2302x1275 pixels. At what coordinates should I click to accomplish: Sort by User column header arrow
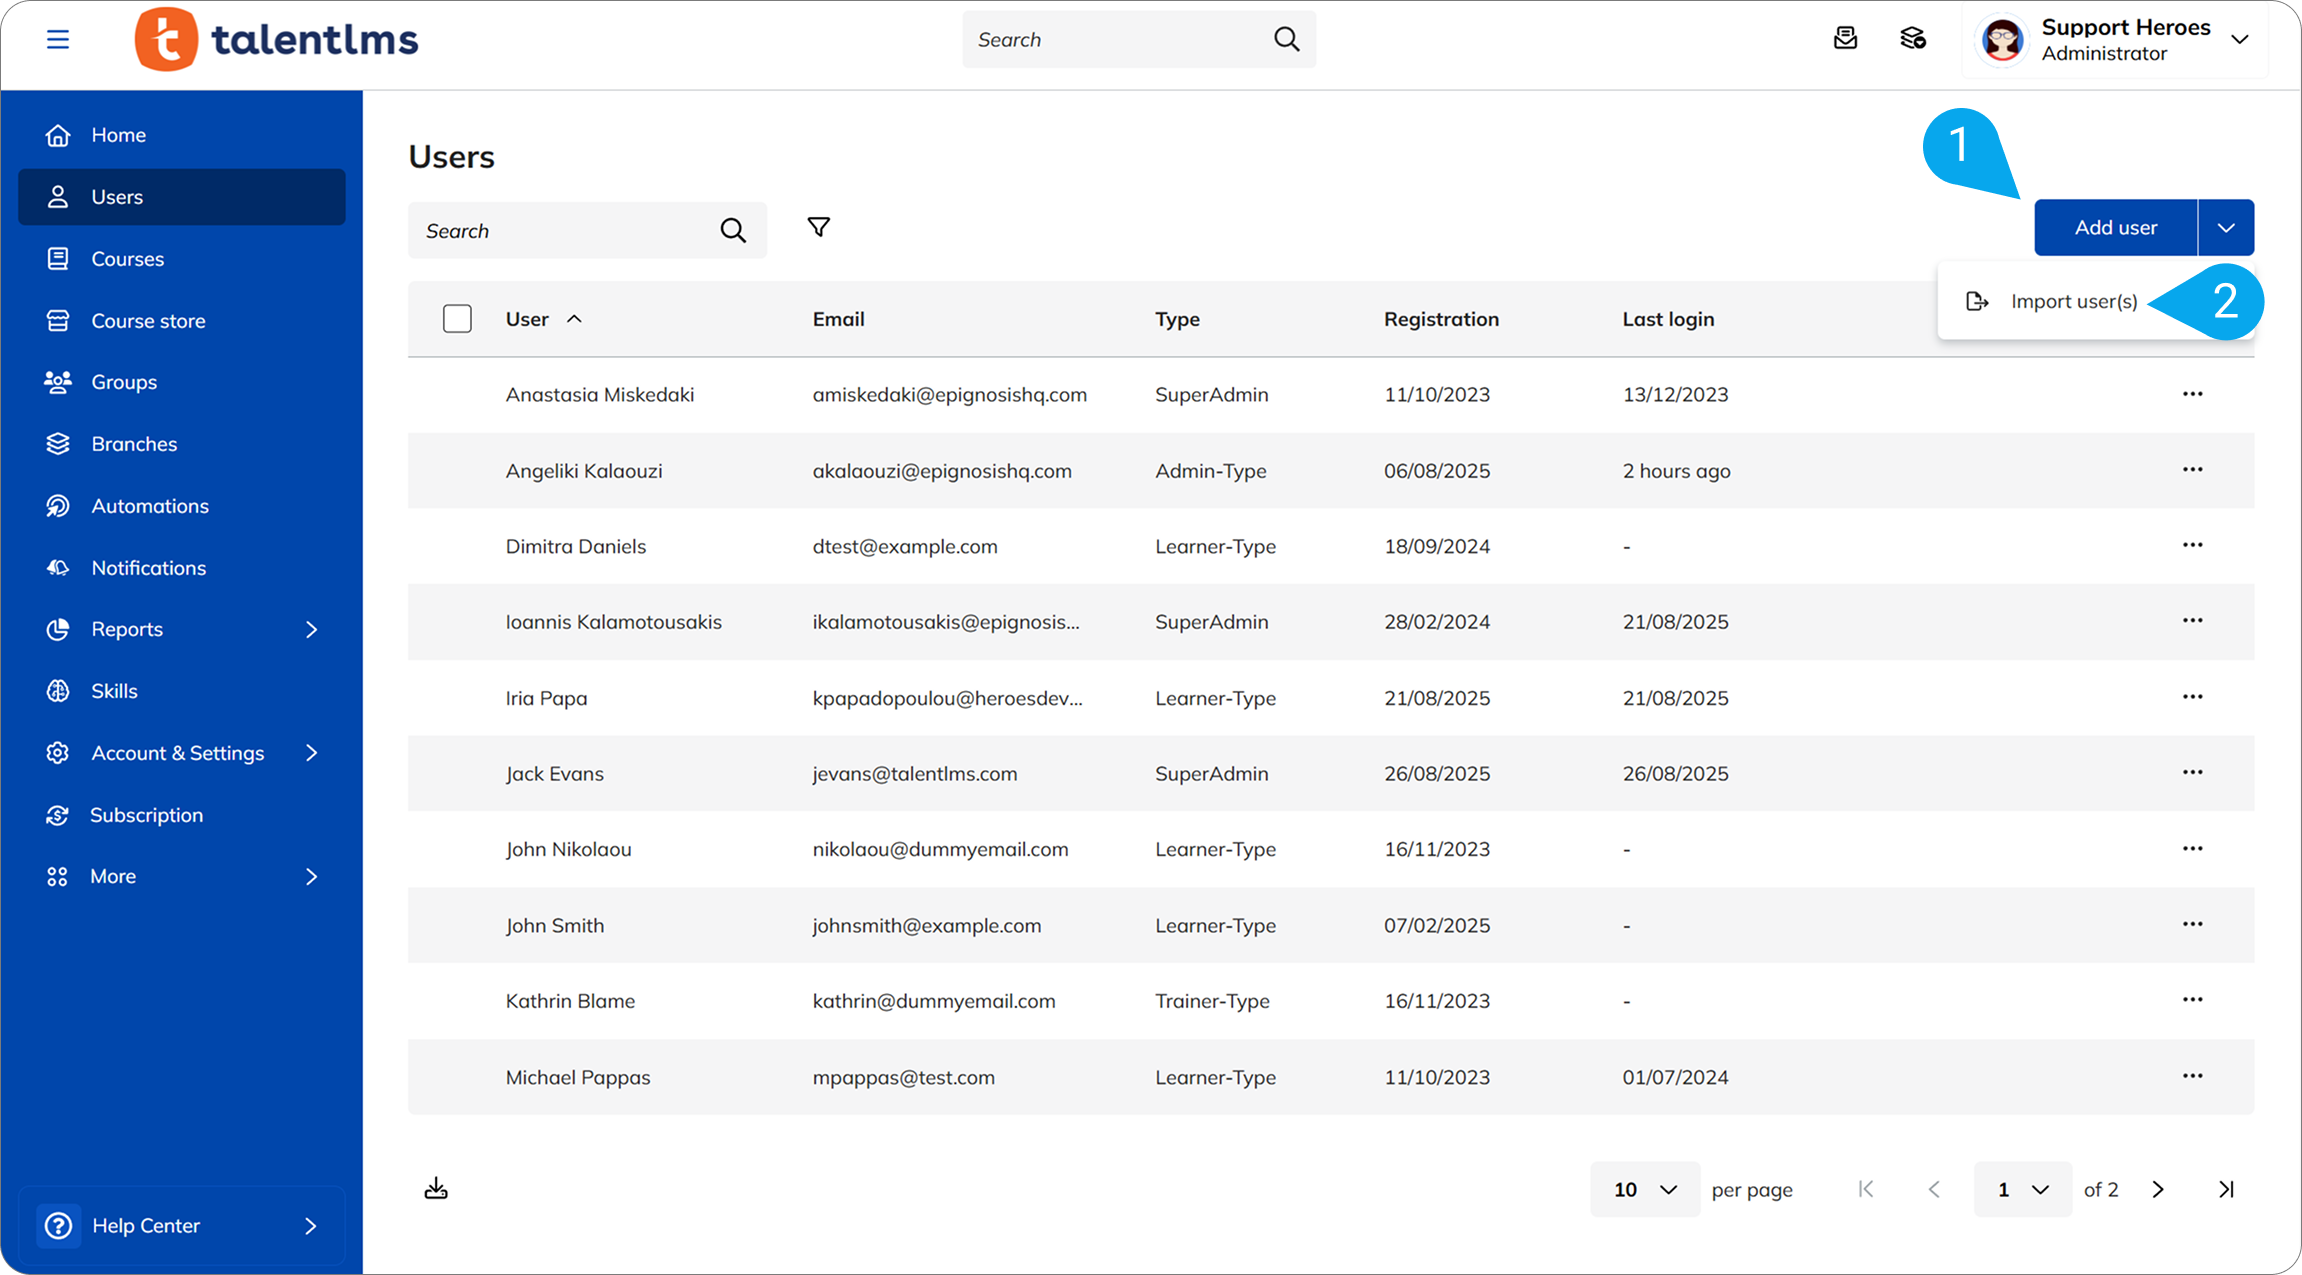tap(574, 319)
